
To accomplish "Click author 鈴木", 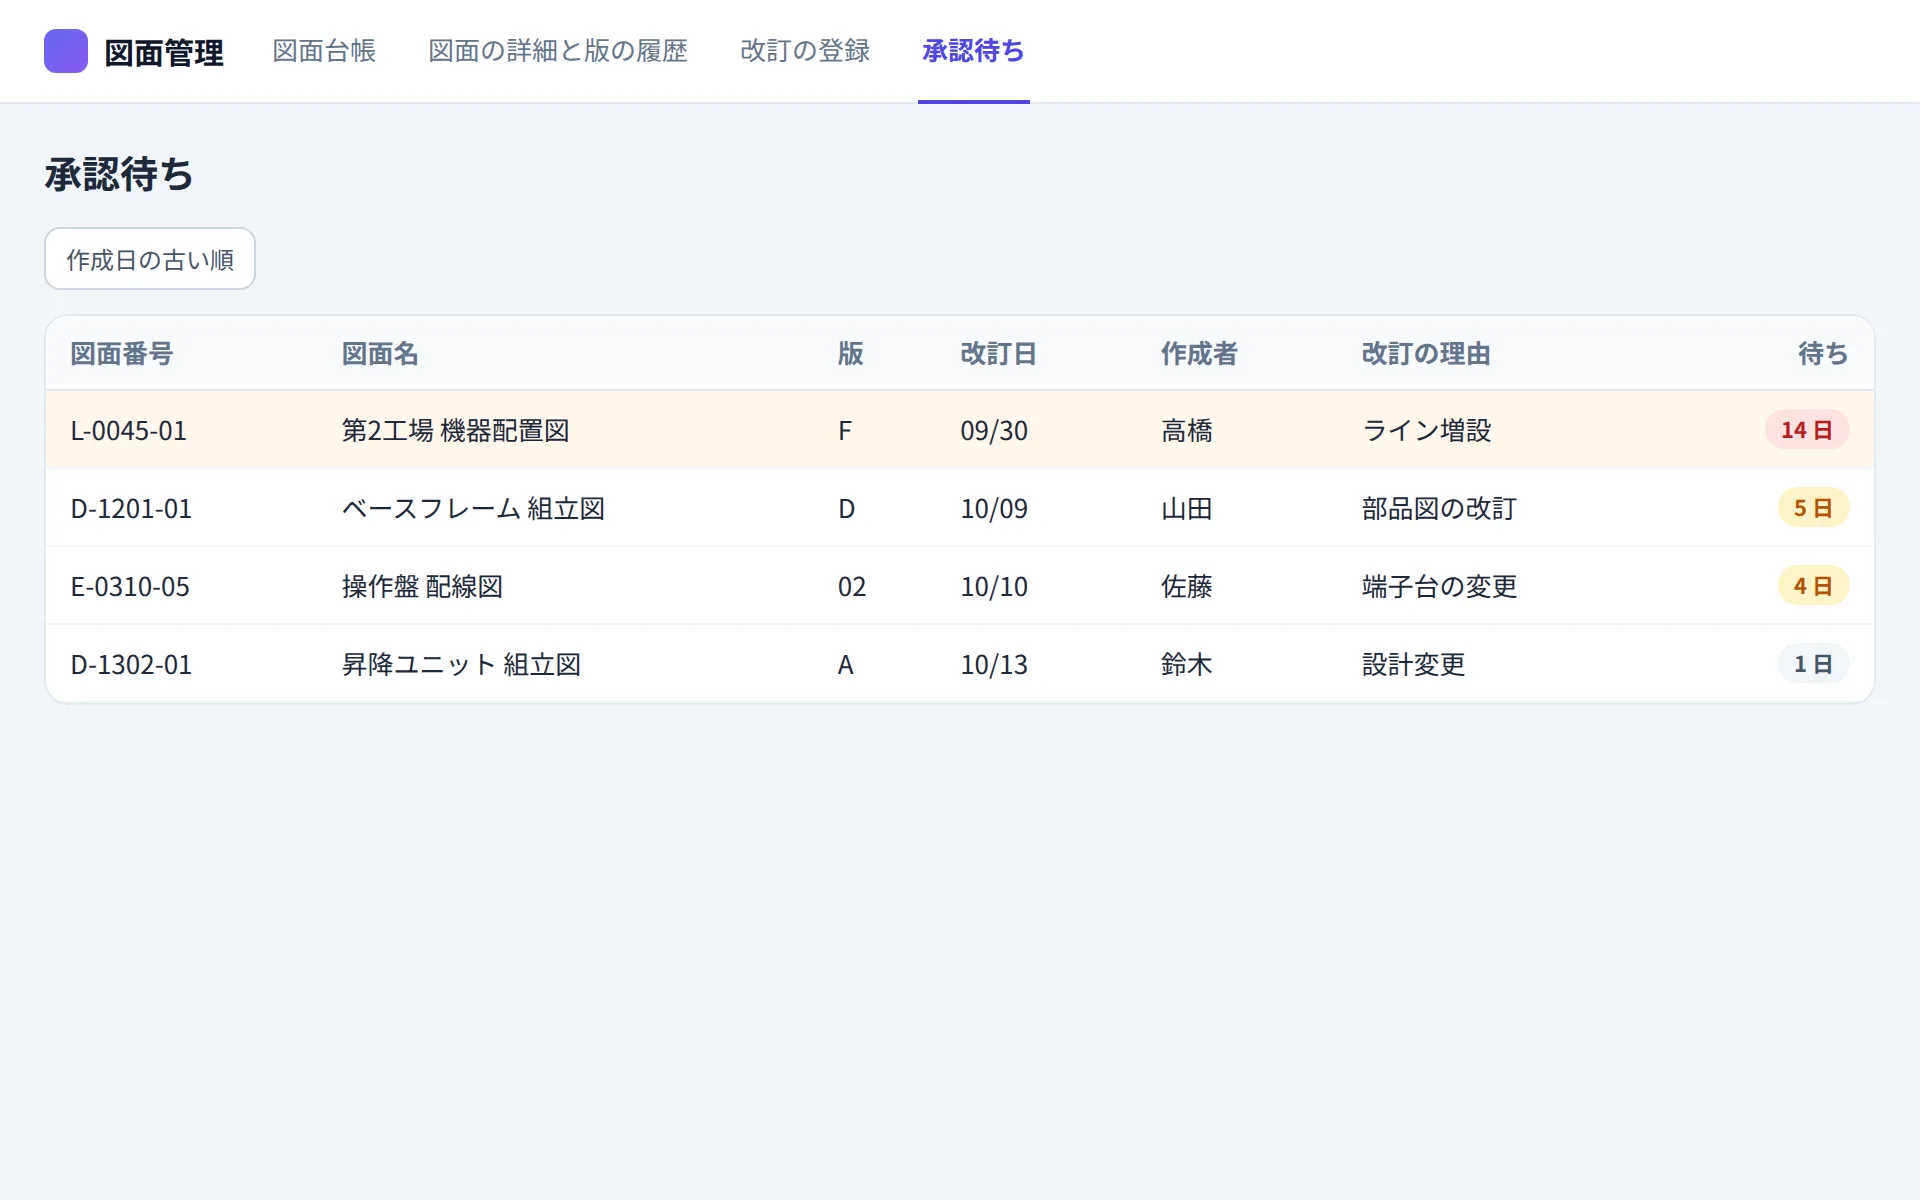I will click(x=1187, y=664).
